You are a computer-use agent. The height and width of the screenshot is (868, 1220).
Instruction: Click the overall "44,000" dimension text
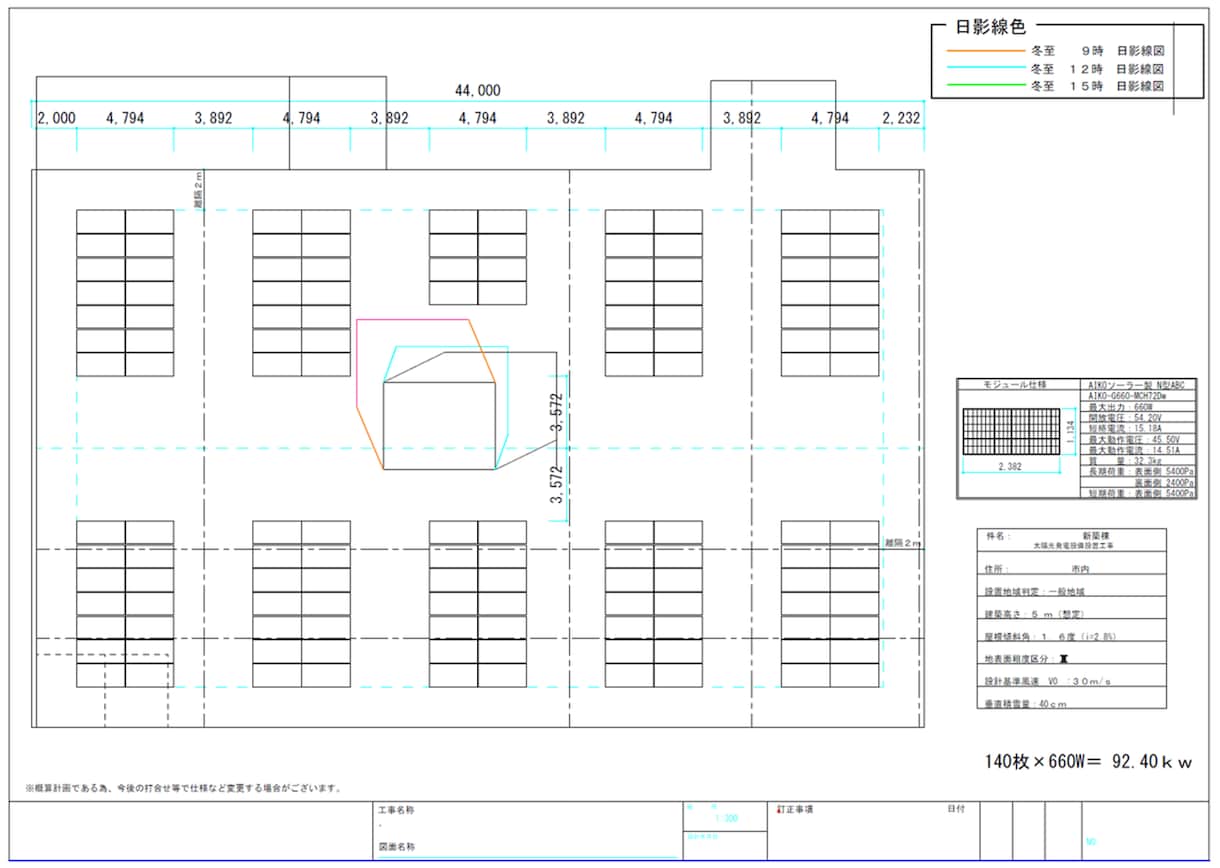(478, 90)
